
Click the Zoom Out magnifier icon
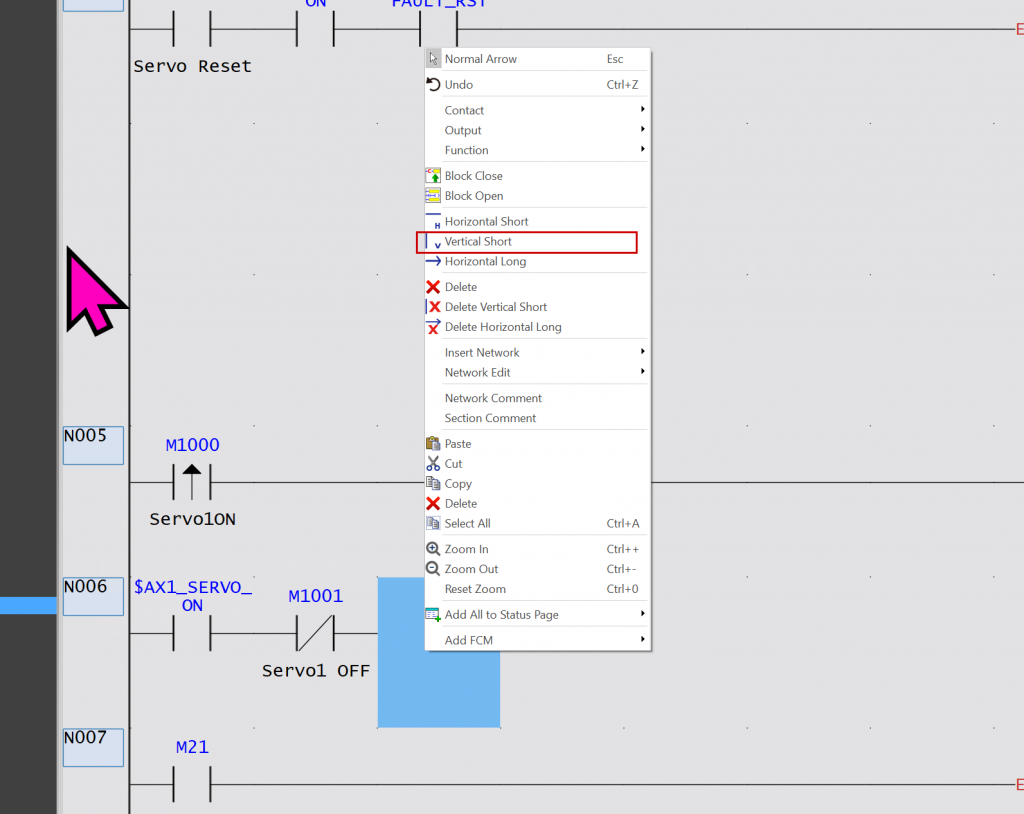[433, 569]
